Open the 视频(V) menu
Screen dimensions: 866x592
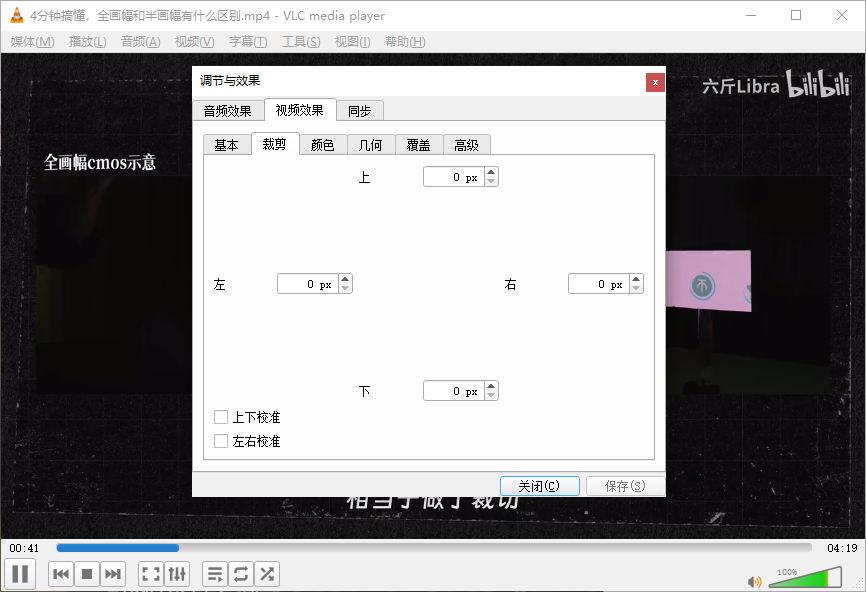(x=194, y=42)
